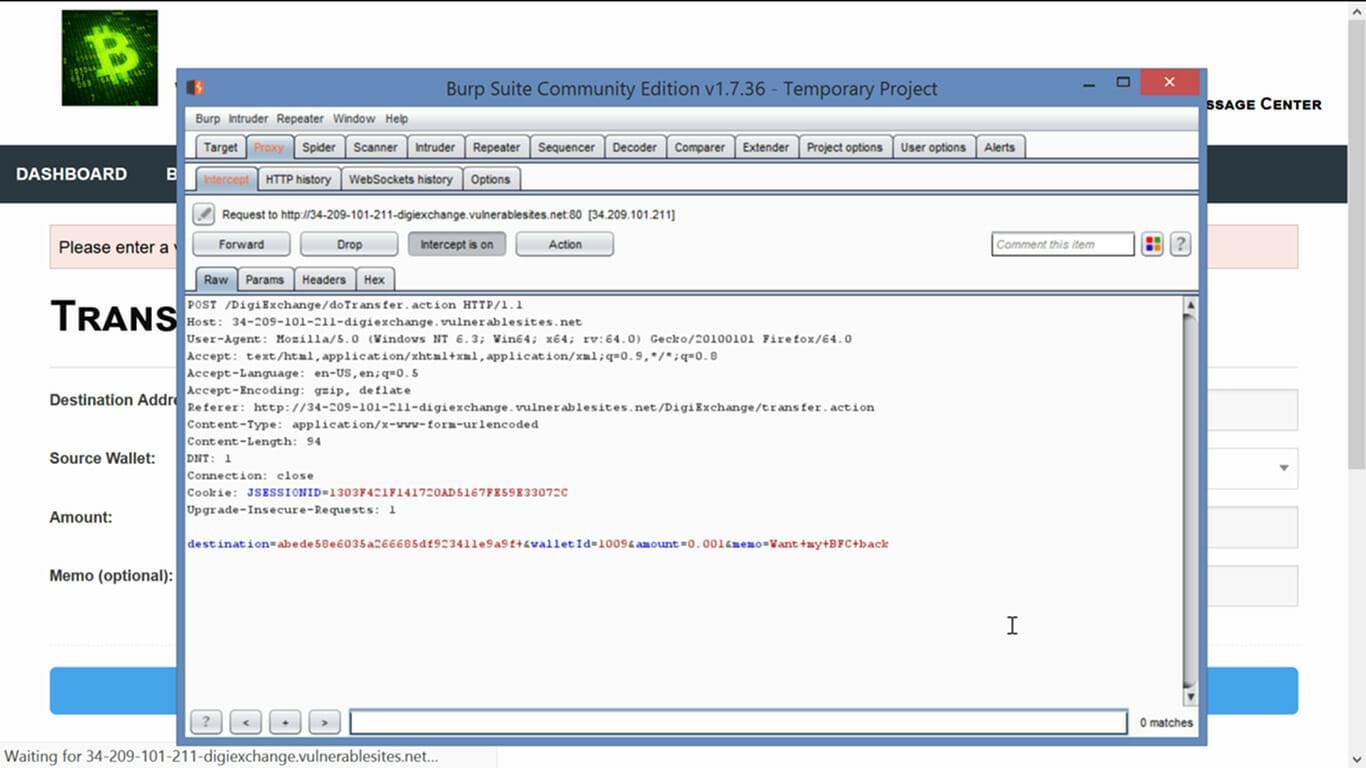
Task: Open the Scanner tab
Action: 375,147
